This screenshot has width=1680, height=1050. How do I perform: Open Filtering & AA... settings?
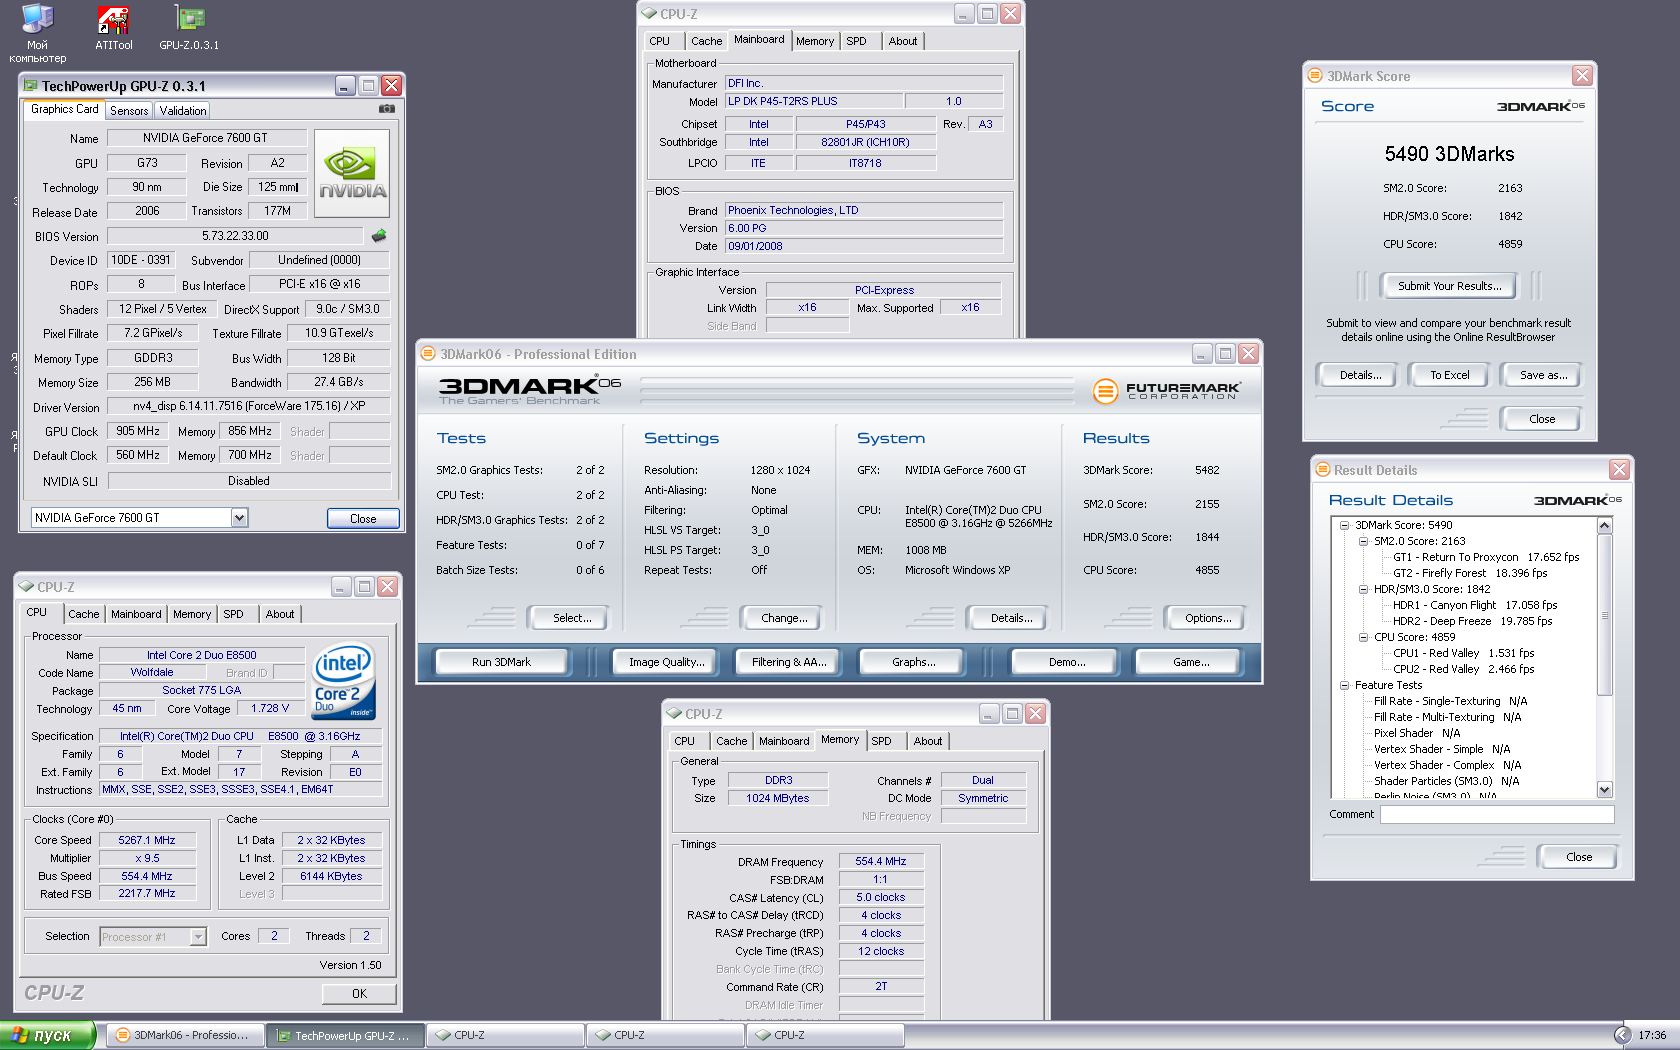tap(789, 662)
